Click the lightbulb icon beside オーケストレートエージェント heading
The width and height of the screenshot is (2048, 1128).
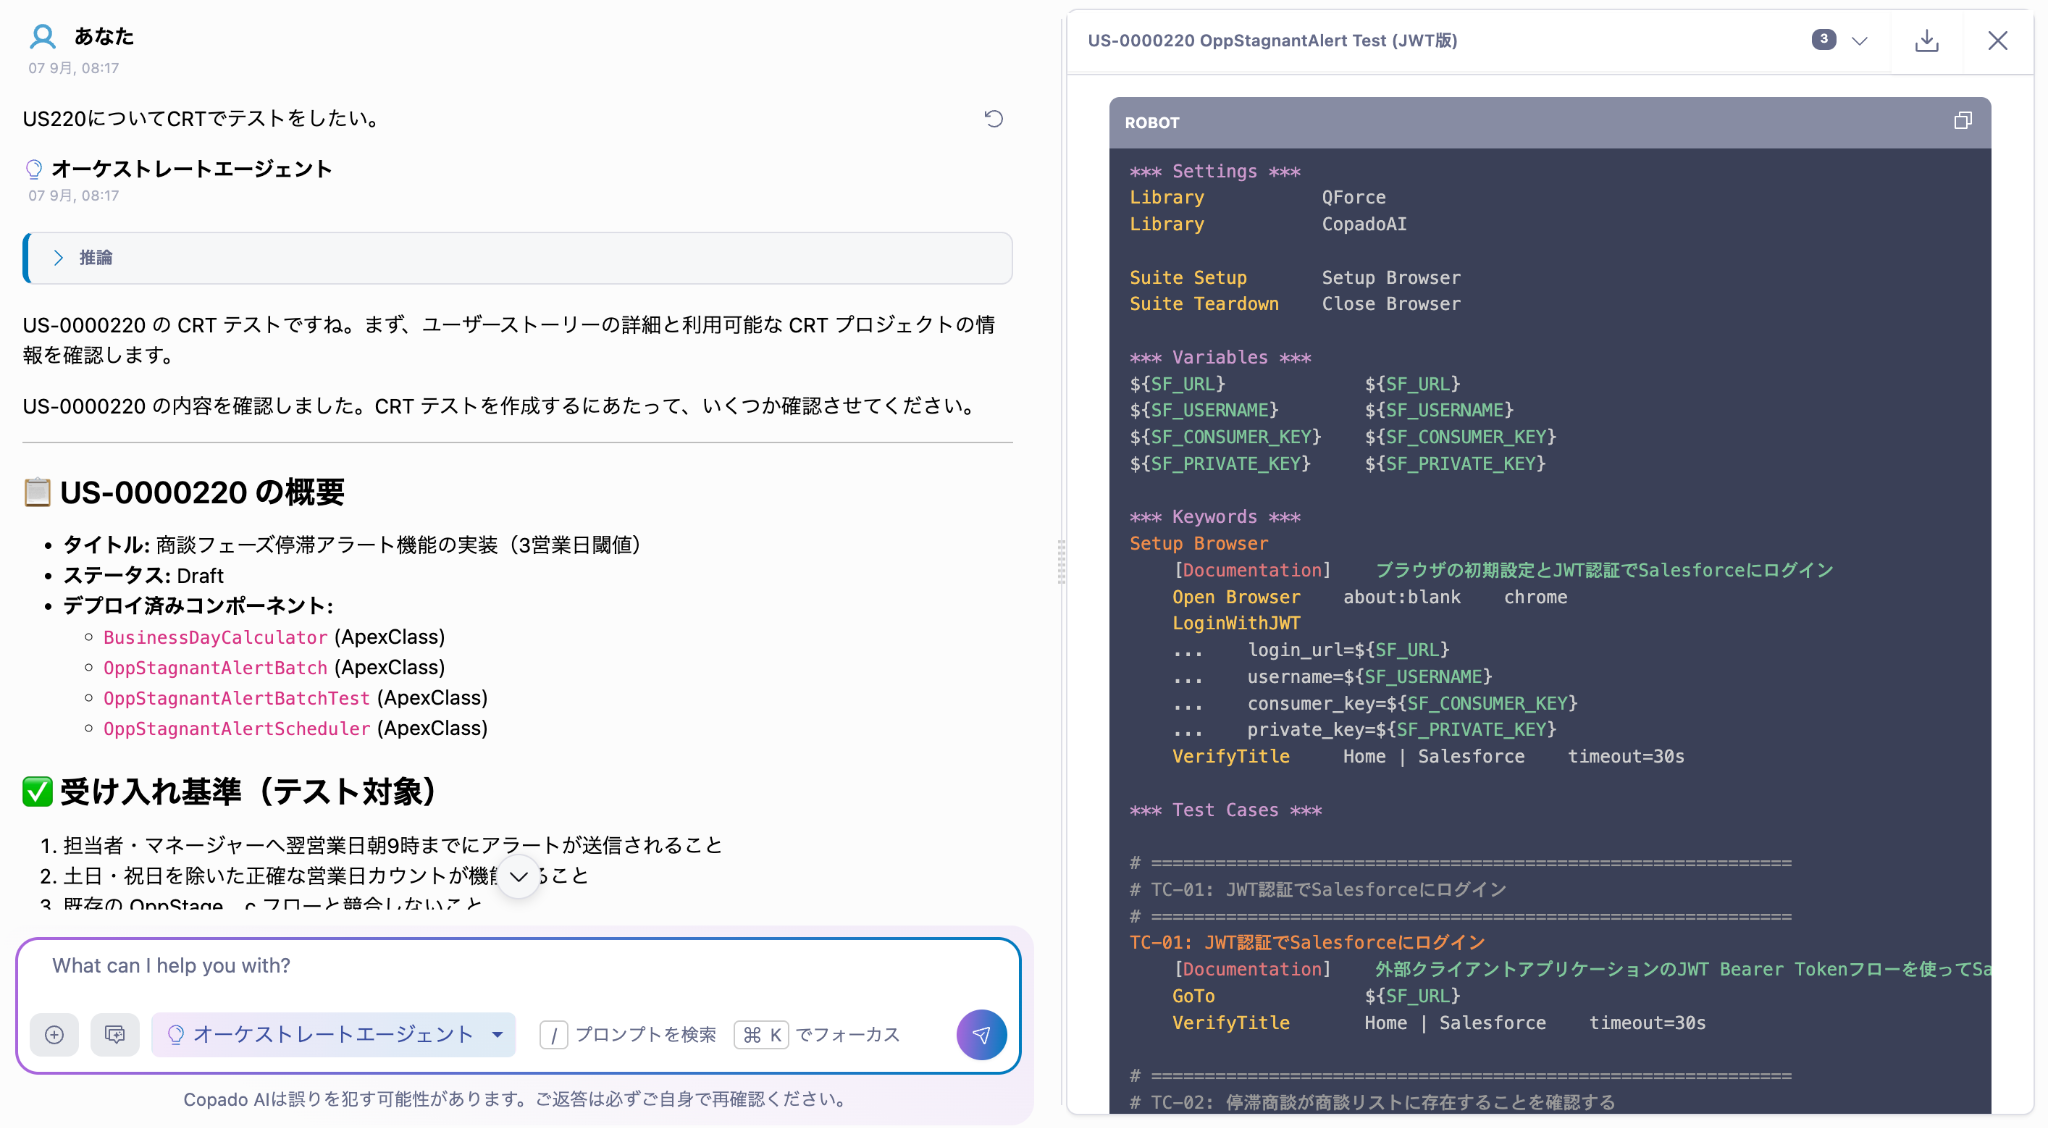point(34,169)
